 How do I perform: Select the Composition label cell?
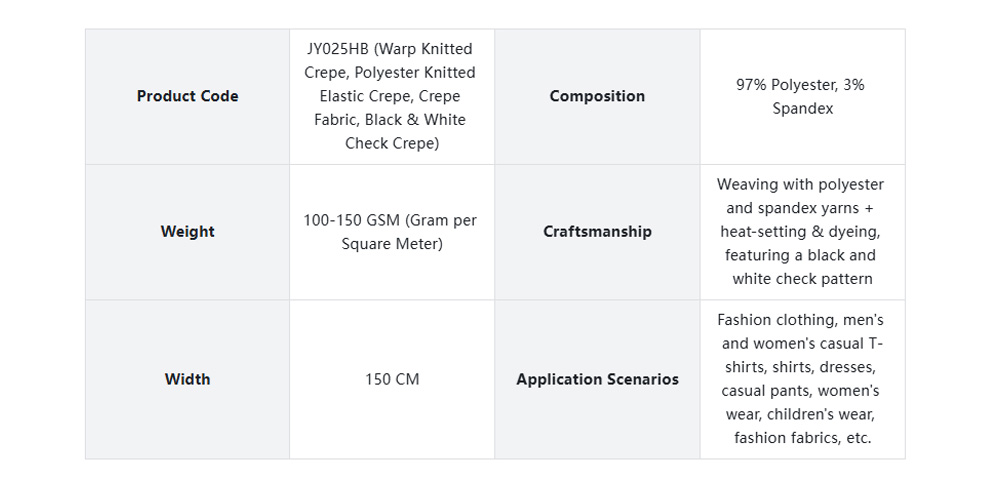click(x=597, y=96)
